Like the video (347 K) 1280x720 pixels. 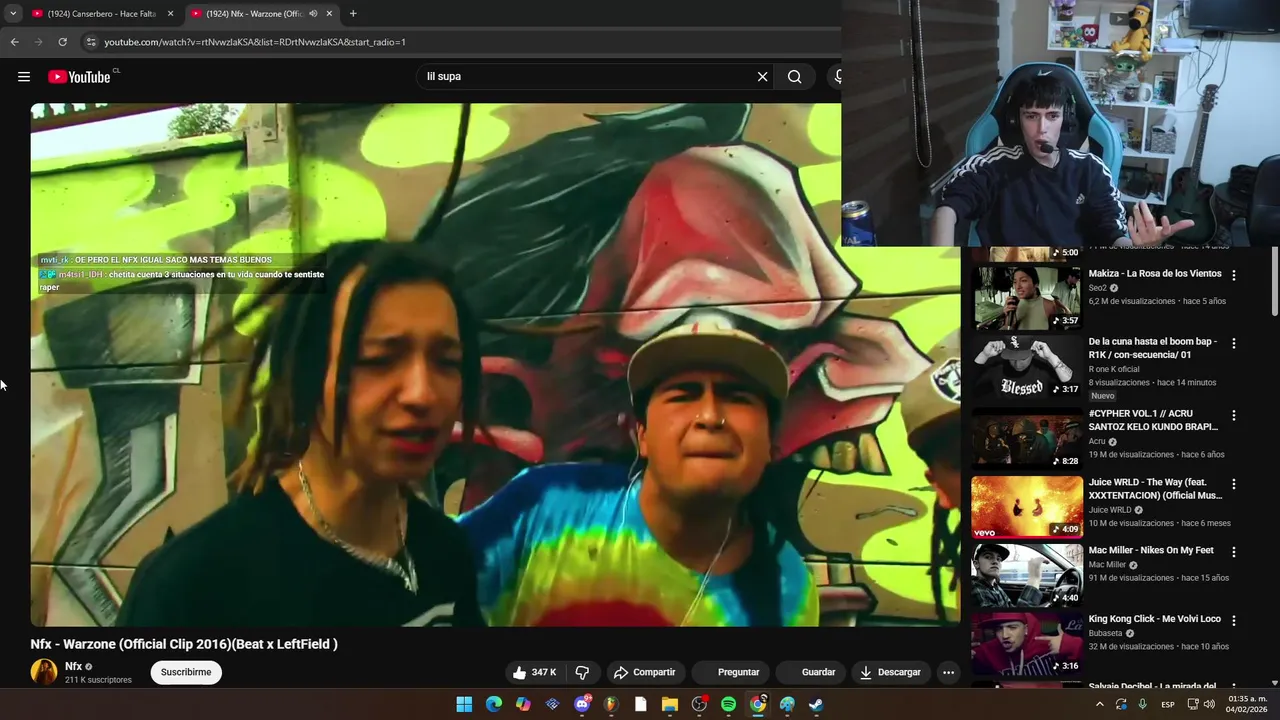pyautogui.click(x=533, y=672)
